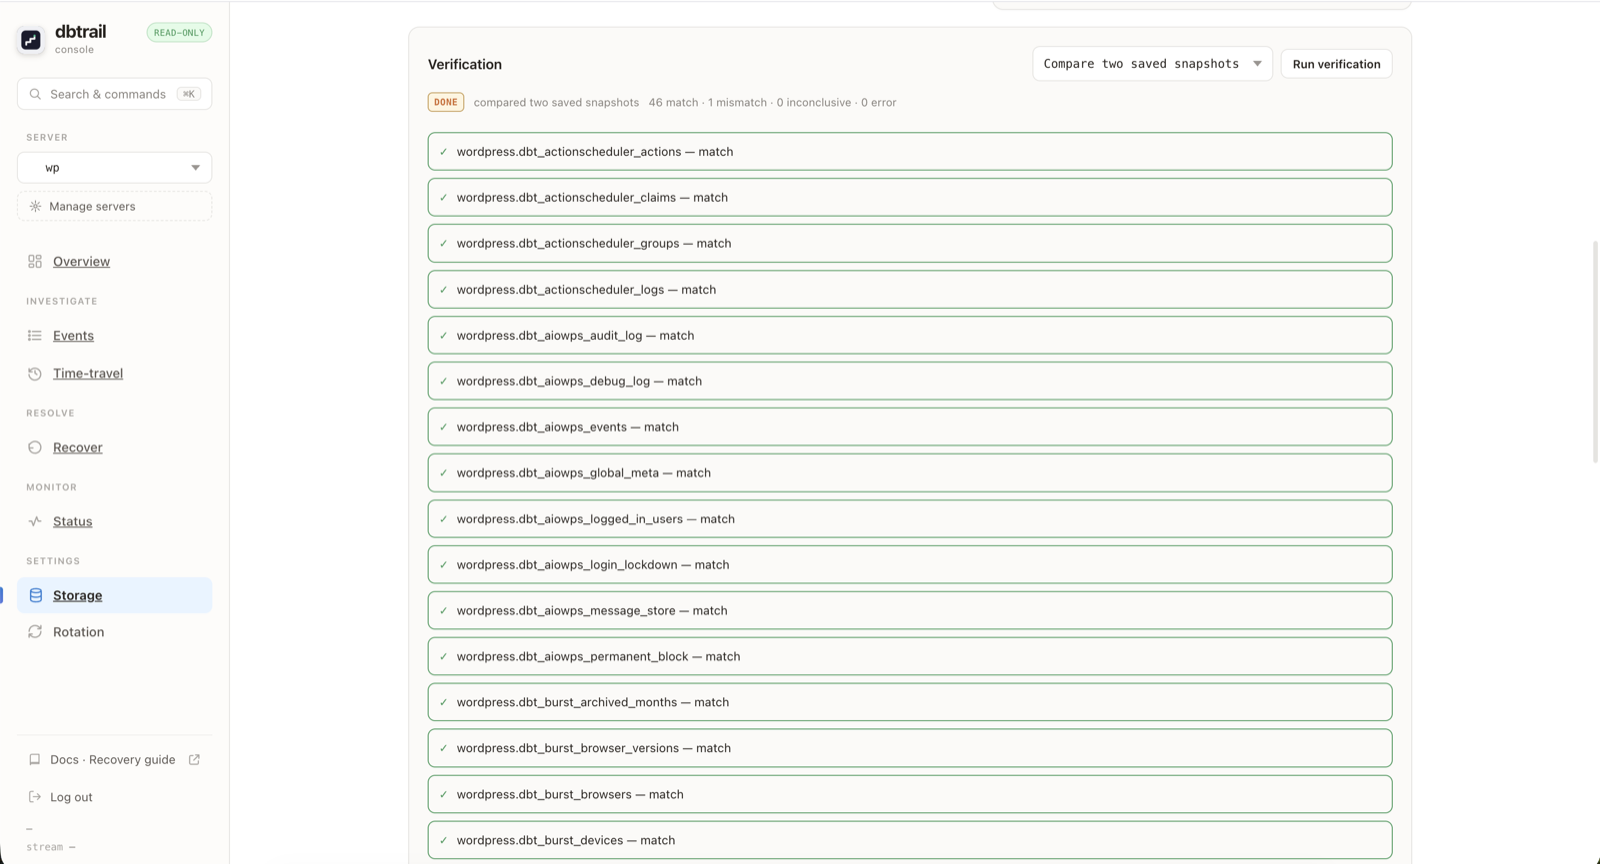1600x864 pixels.
Task: Click the Recover circular arrow icon
Action: pyautogui.click(x=35, y=448)
